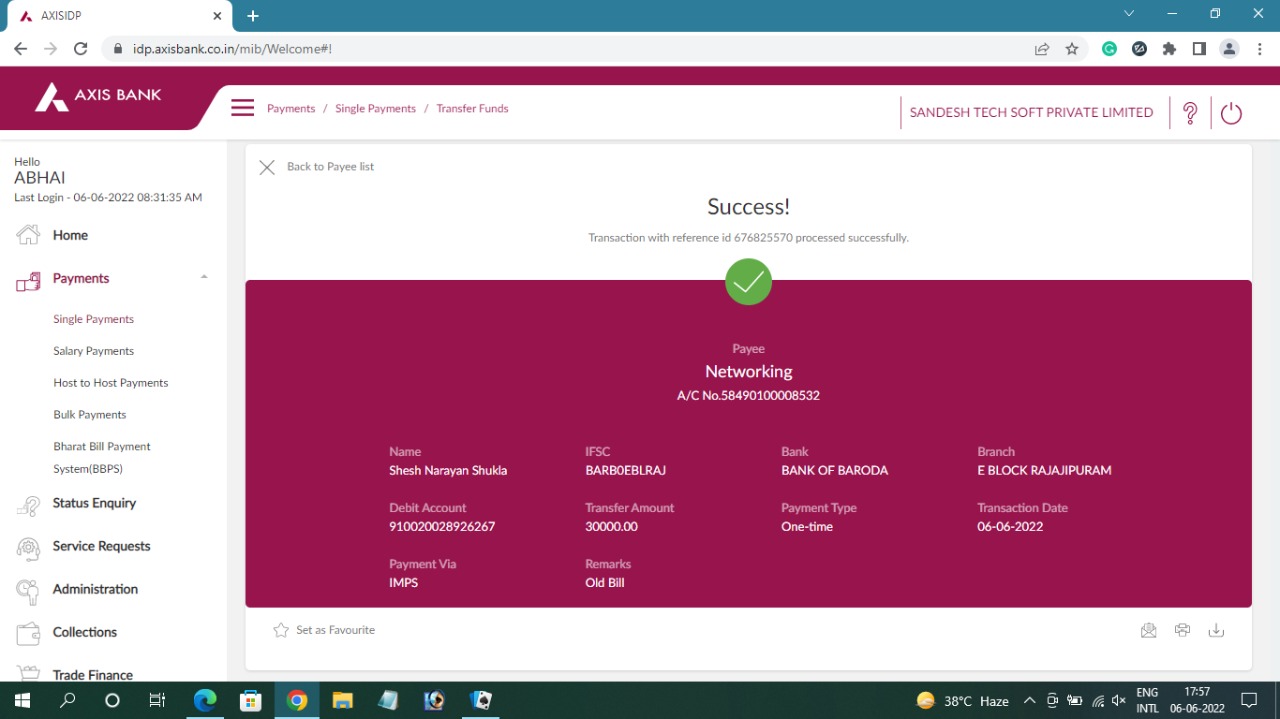Viewport: 1280px width, 719px height.
Task: Click the name Shesh Narayan Shukla
Action: [x=448, y=471]
